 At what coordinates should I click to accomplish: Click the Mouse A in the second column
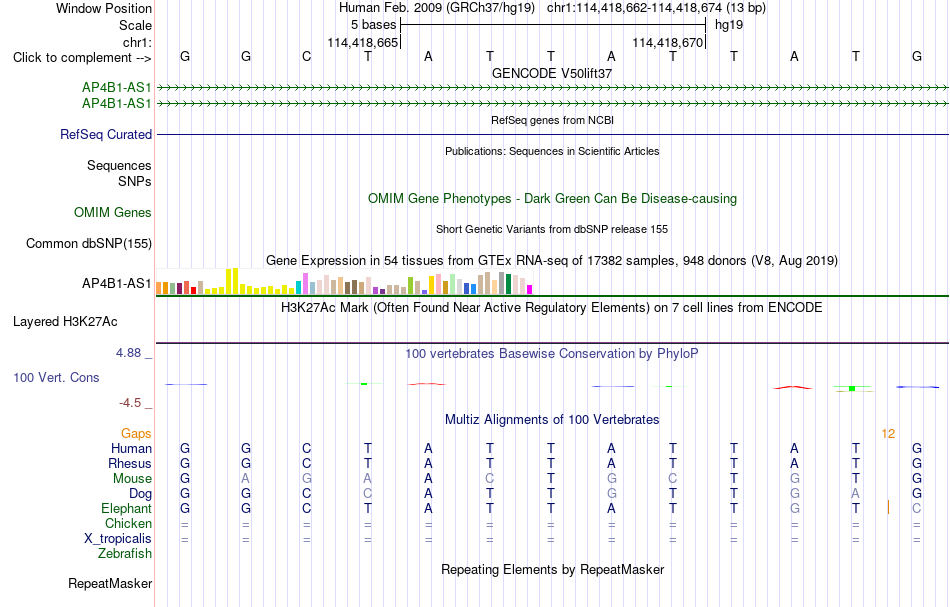click(246, 479)
